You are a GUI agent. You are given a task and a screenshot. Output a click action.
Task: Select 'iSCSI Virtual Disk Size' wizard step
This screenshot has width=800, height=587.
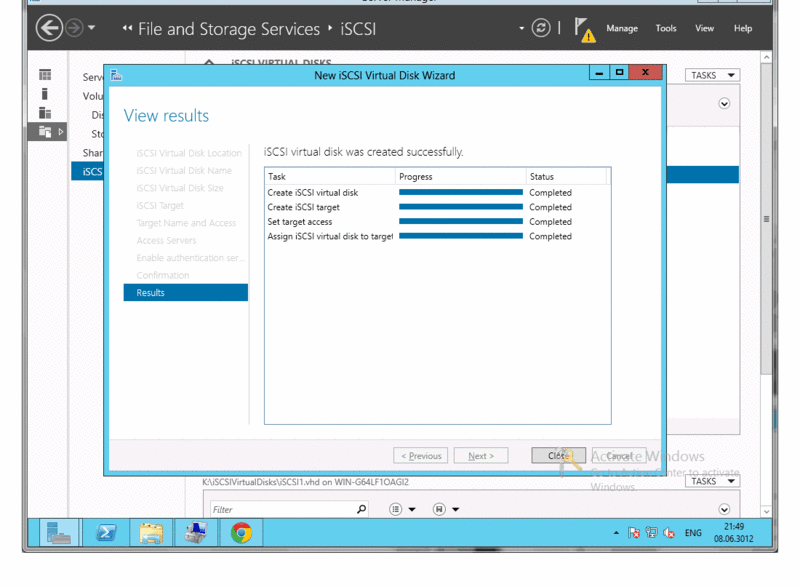(x=180, y=188)
